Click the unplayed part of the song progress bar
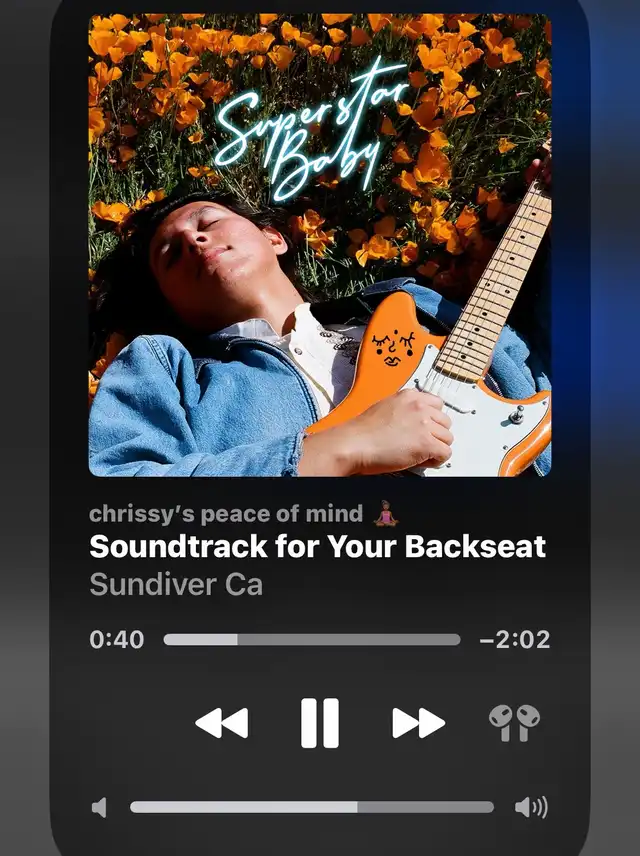Screen dimensions: 640x856 point(349,640)
